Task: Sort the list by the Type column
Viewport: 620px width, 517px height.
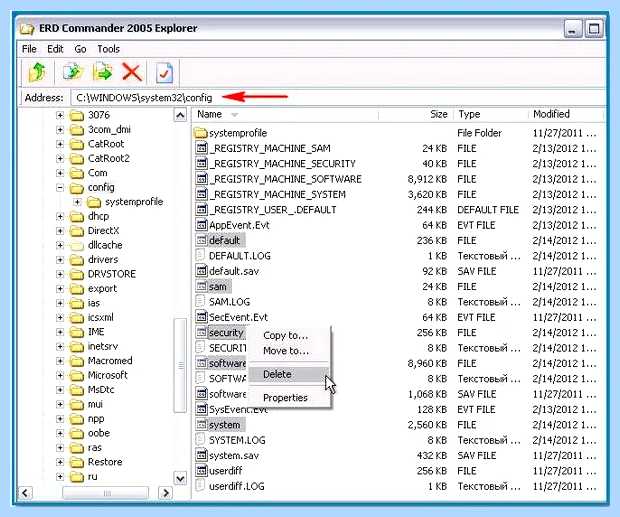Action: [490, 115]
